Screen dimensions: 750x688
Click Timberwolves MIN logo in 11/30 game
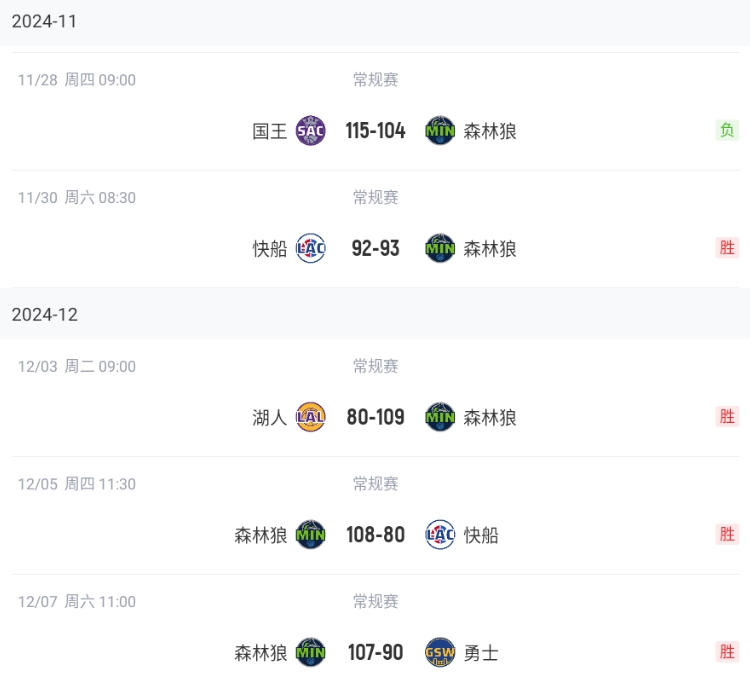440,248
